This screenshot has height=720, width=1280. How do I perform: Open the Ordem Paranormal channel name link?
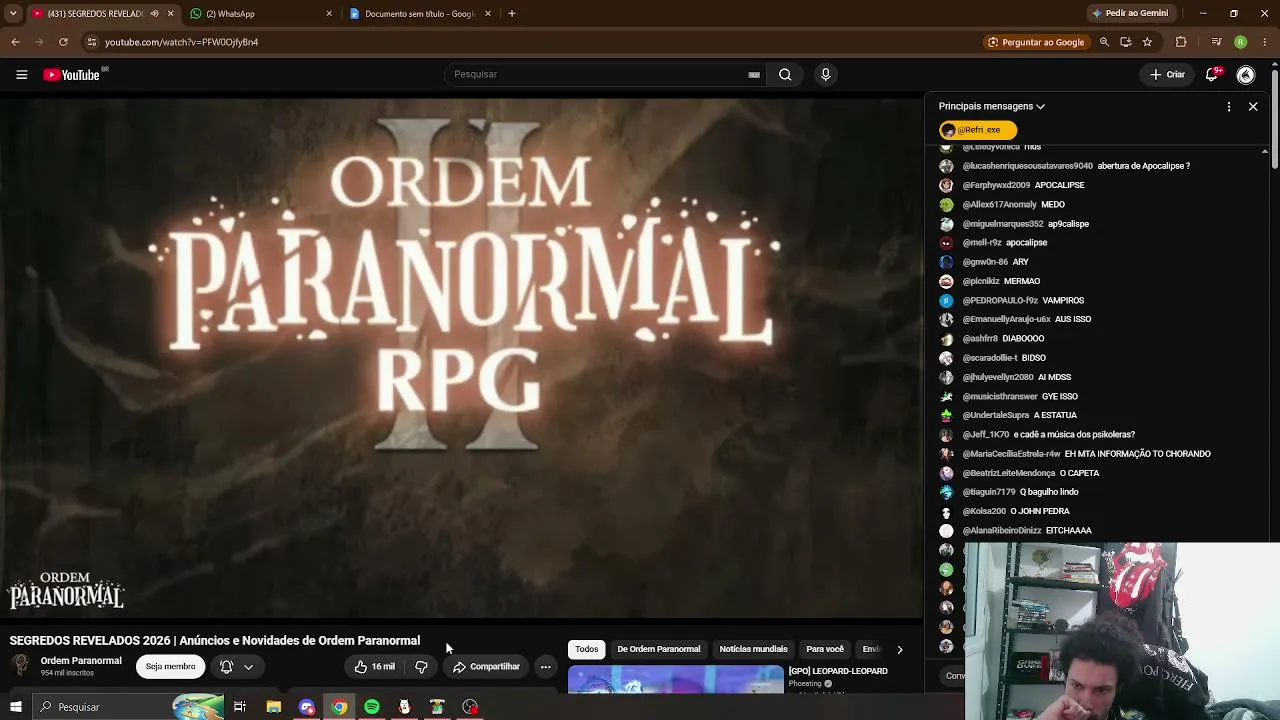[x=81, y=661]
